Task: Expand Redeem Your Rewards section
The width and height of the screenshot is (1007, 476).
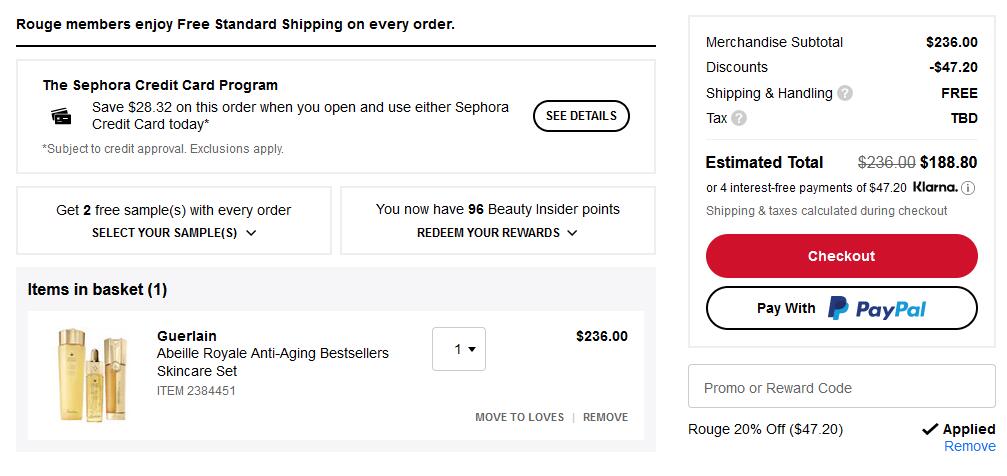Action: pos(497,233)
